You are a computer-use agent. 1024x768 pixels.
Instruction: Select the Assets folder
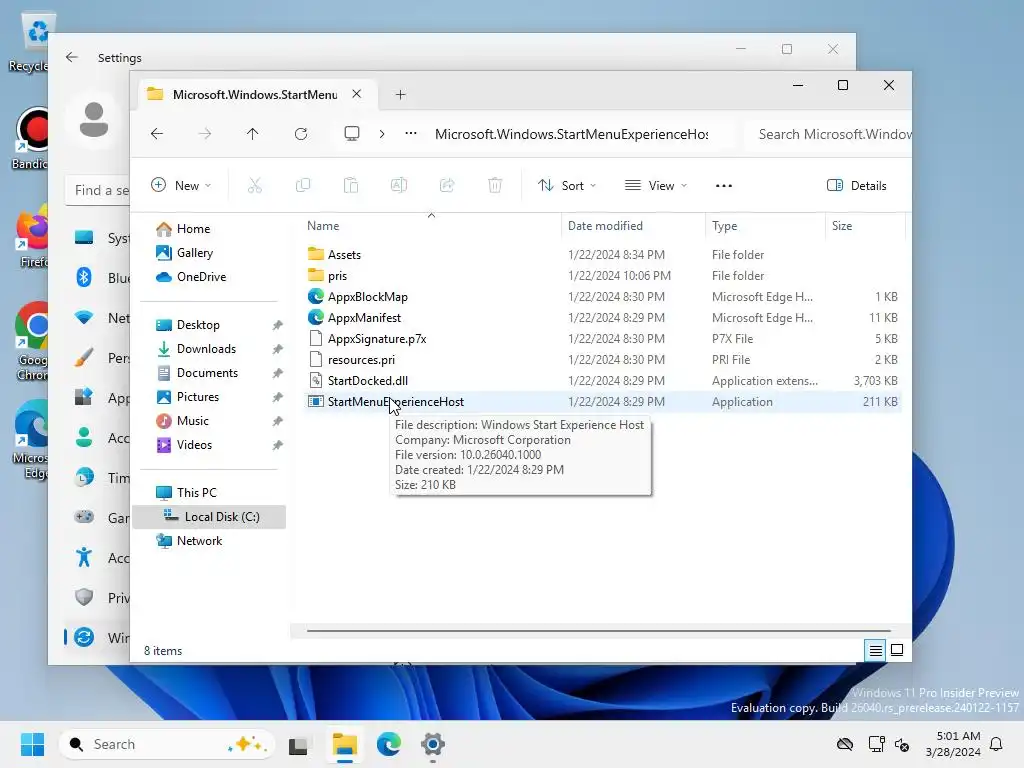[344, 255]
